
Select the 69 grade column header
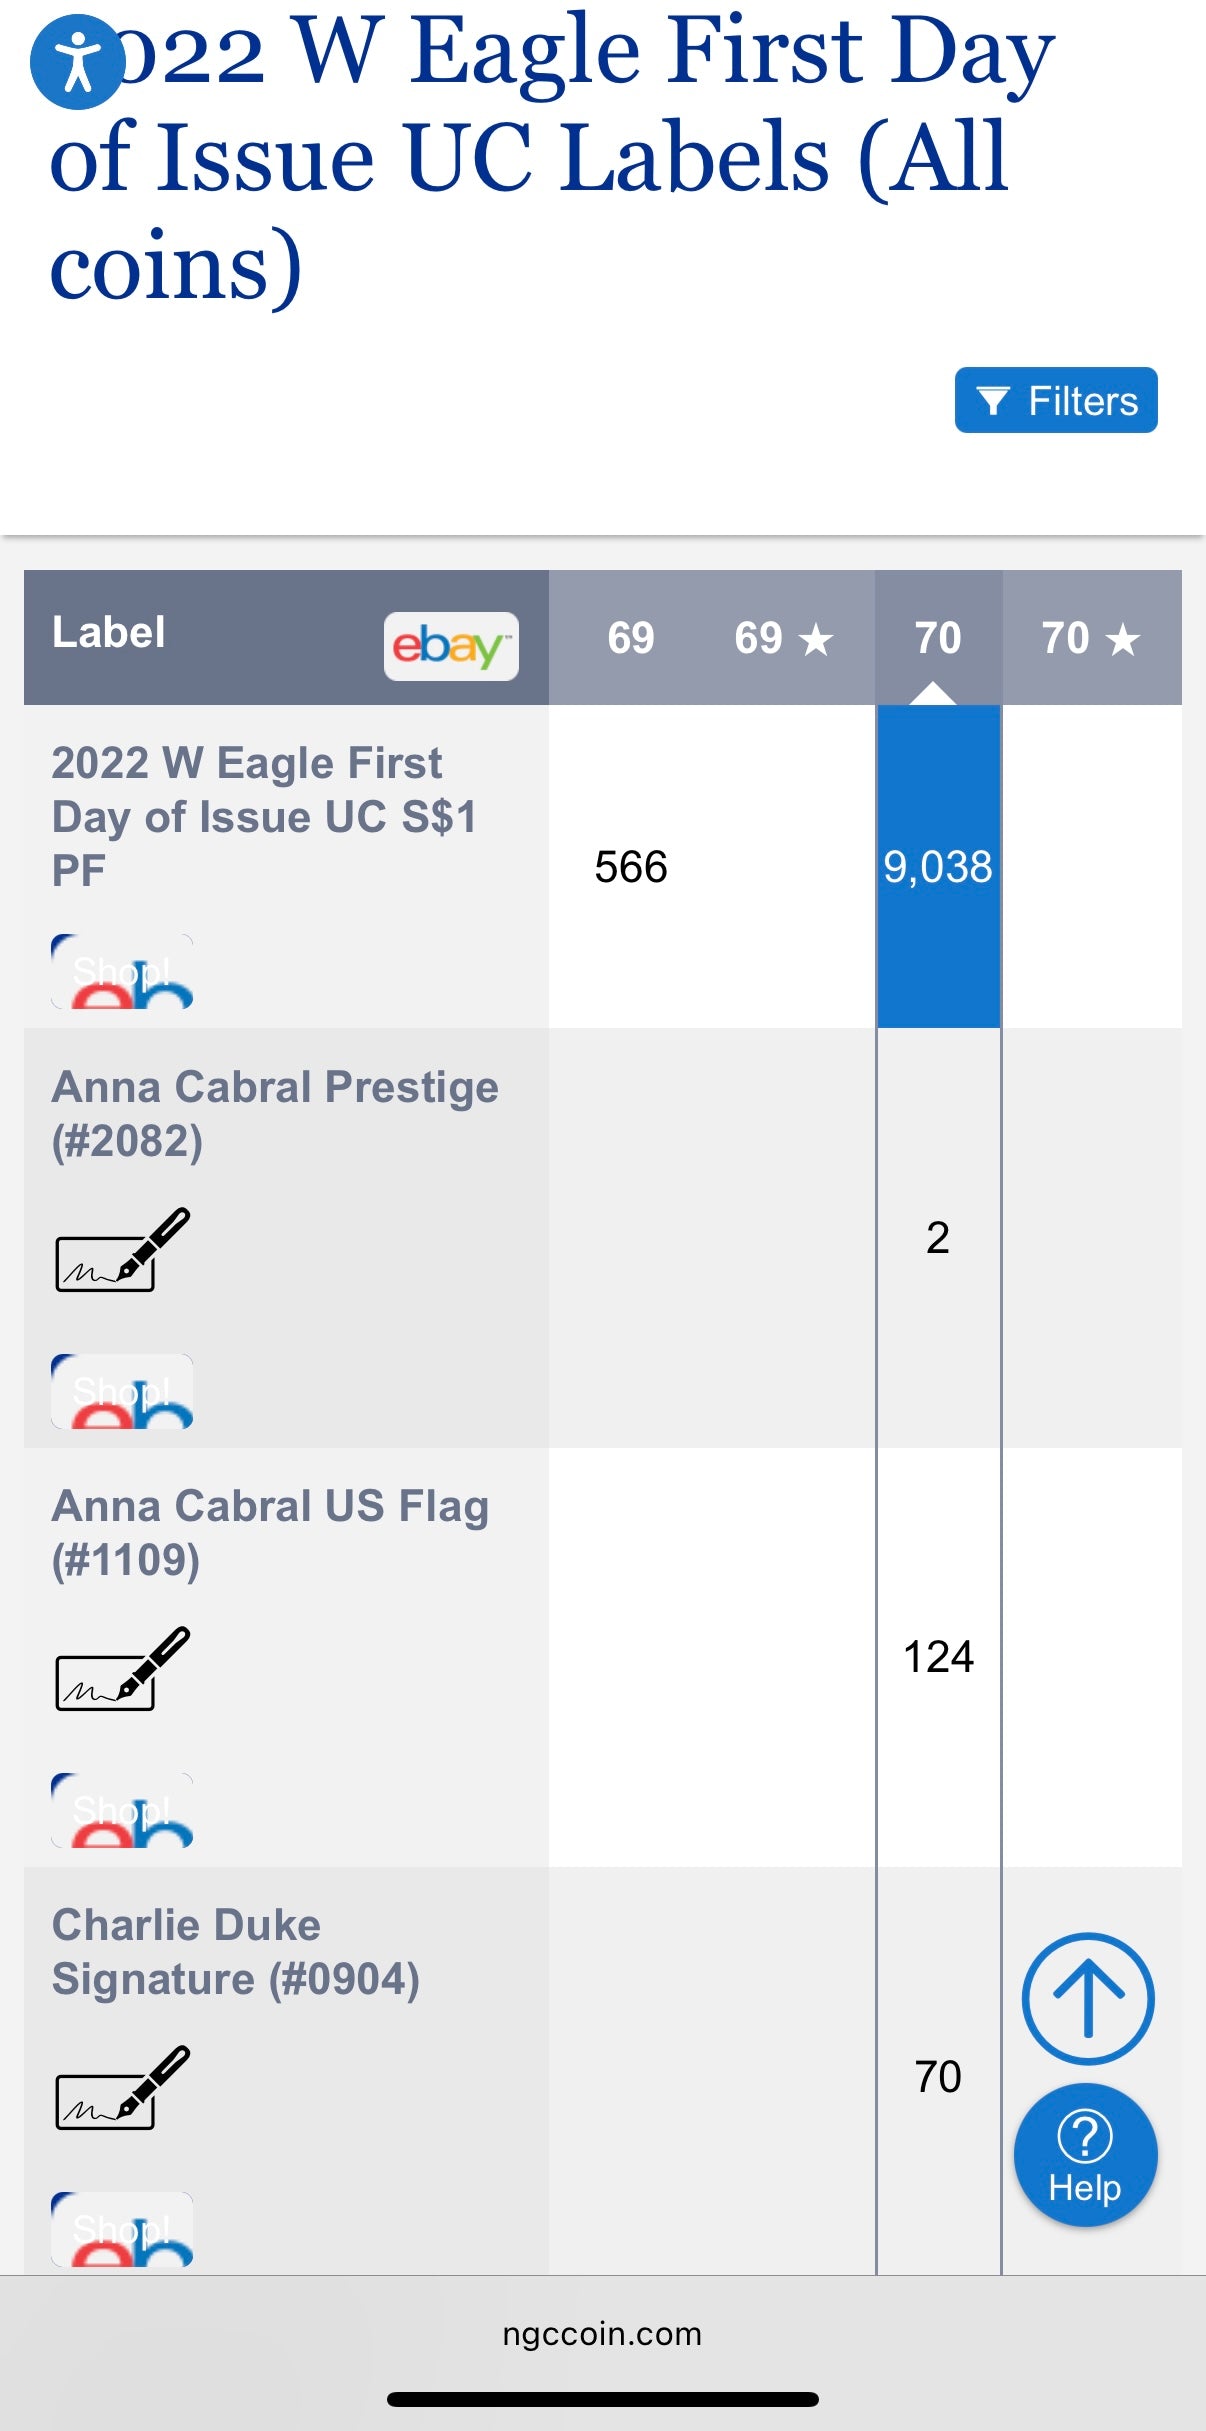point(630,638)
